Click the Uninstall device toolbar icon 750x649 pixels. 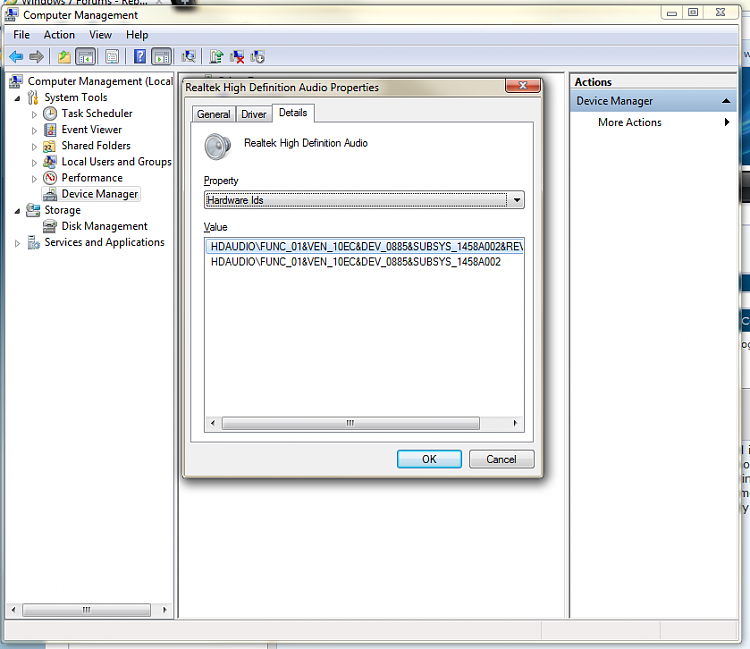237,57
